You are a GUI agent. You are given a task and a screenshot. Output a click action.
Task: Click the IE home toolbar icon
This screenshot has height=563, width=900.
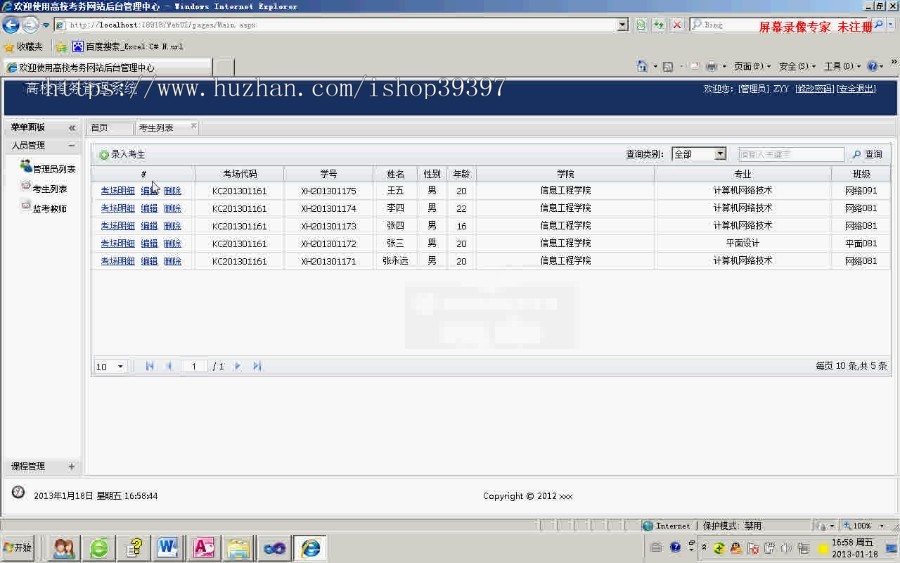click(642, 67)
